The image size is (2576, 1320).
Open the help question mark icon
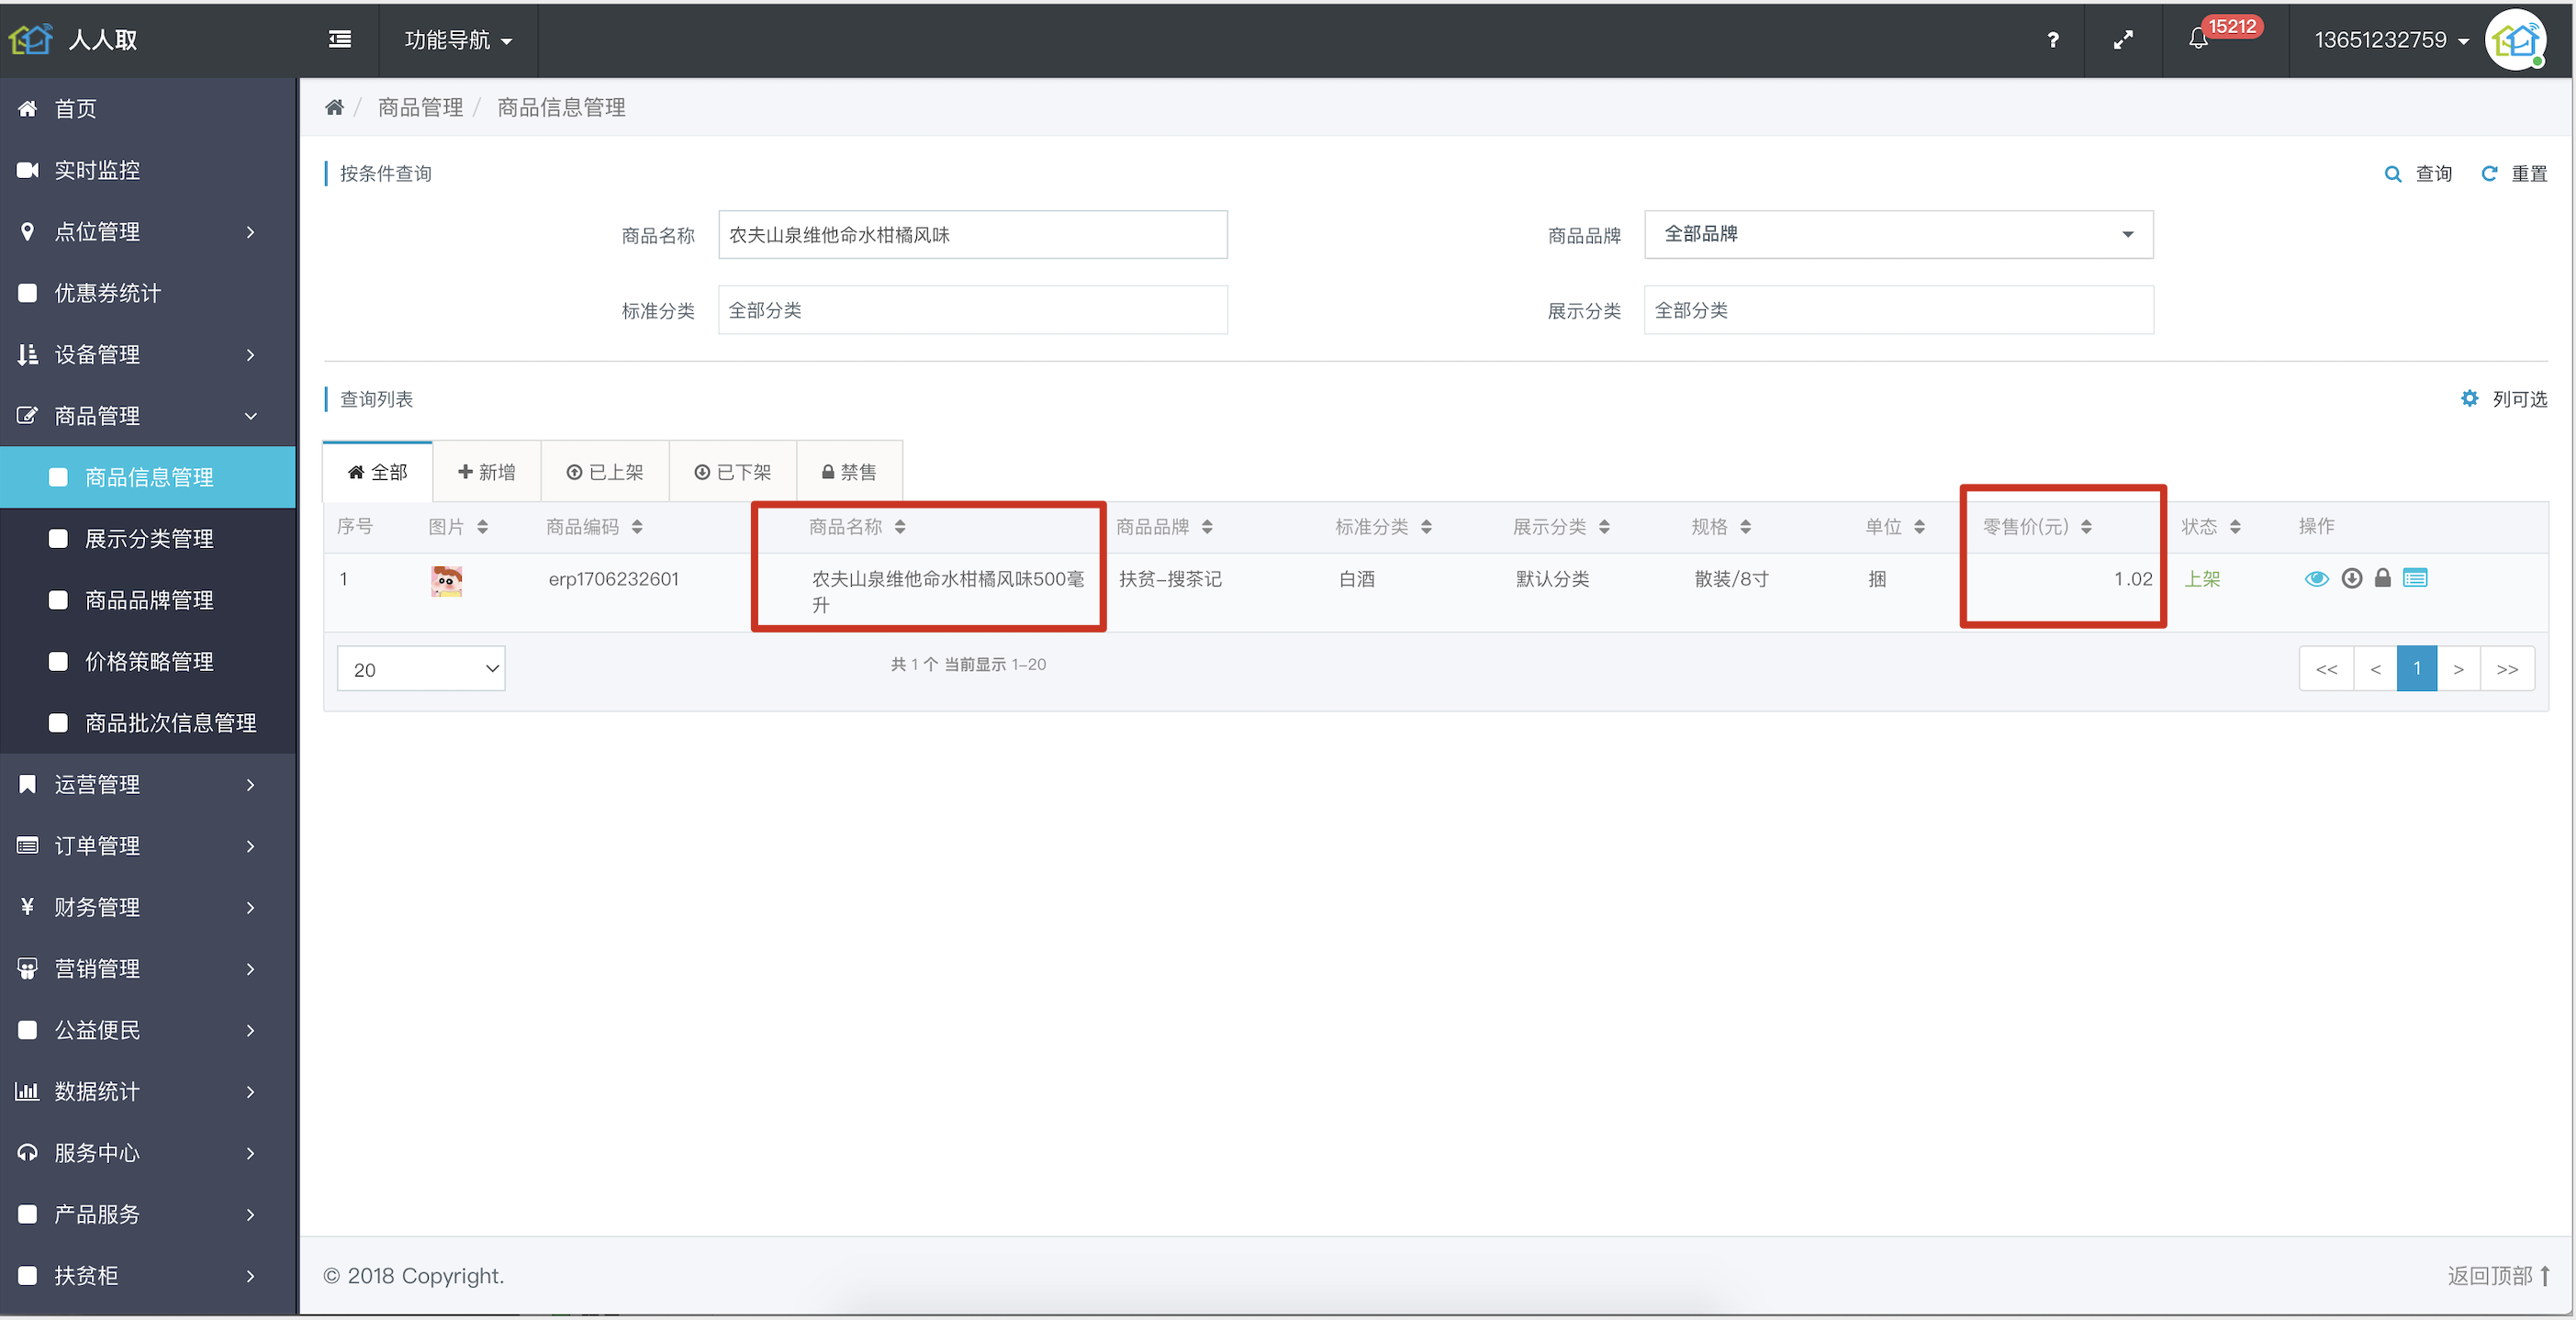tap(2052, 40)
